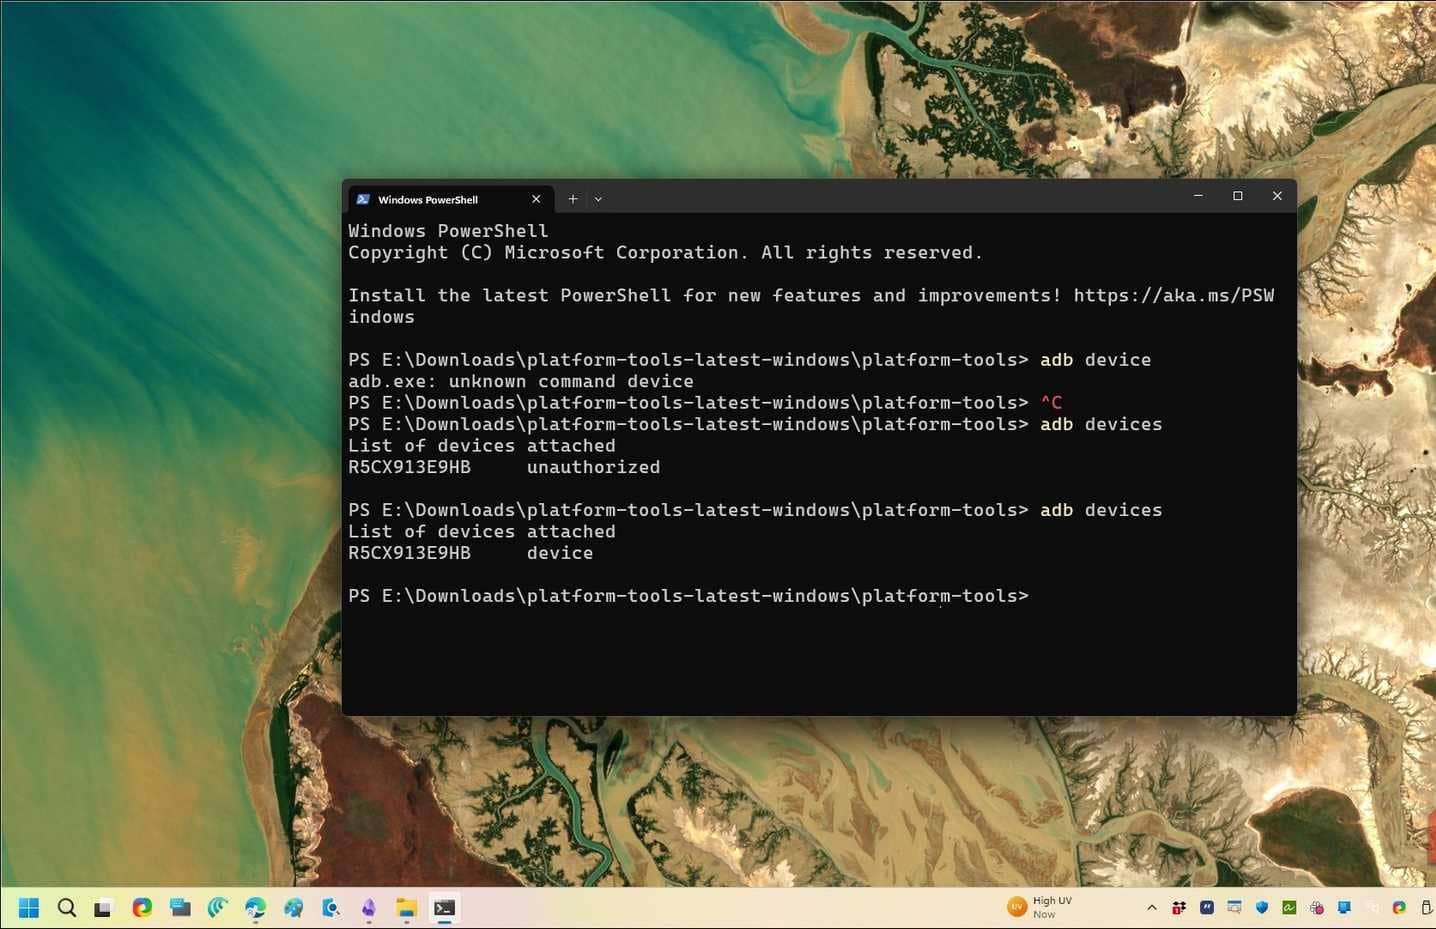The width and height of the screenshot is (1436, 929).
Task: Launch the colorful Edge Canary-style browser icon
Action: point(142,907)
